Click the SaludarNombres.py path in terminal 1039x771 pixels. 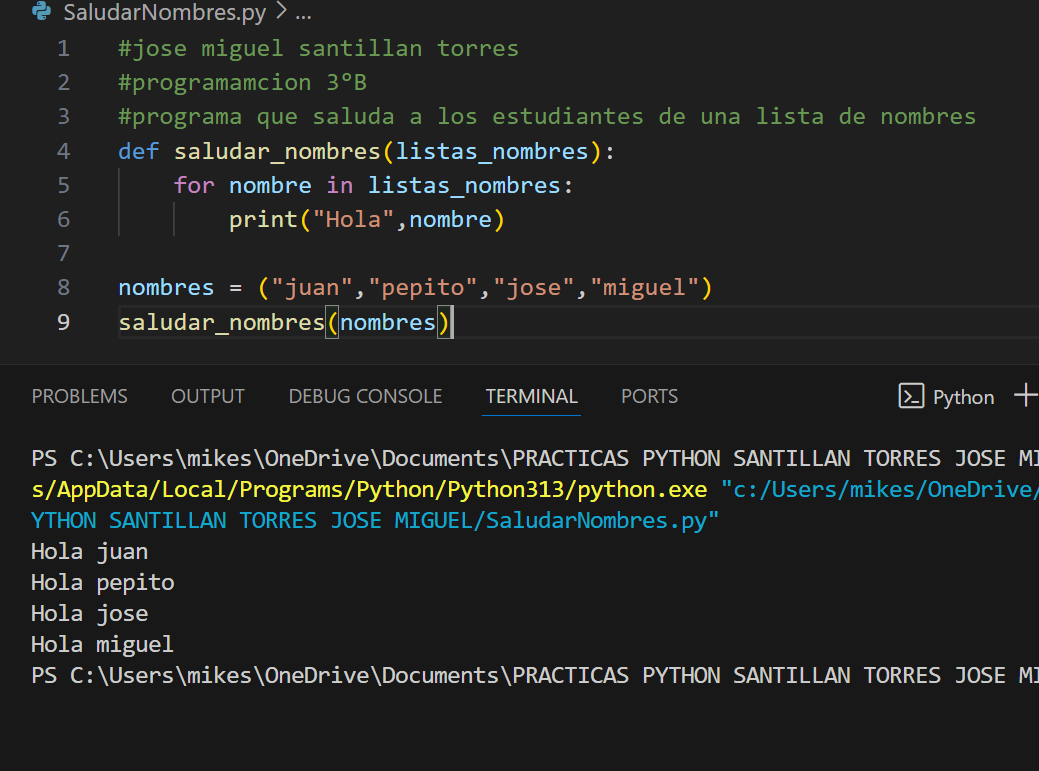[x=374, y=521]
